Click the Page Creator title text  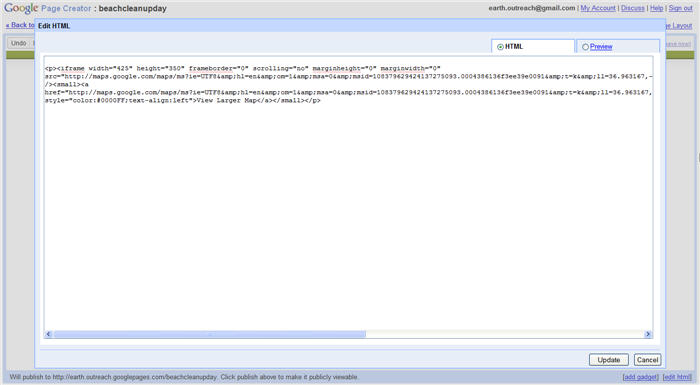(66, 8)
